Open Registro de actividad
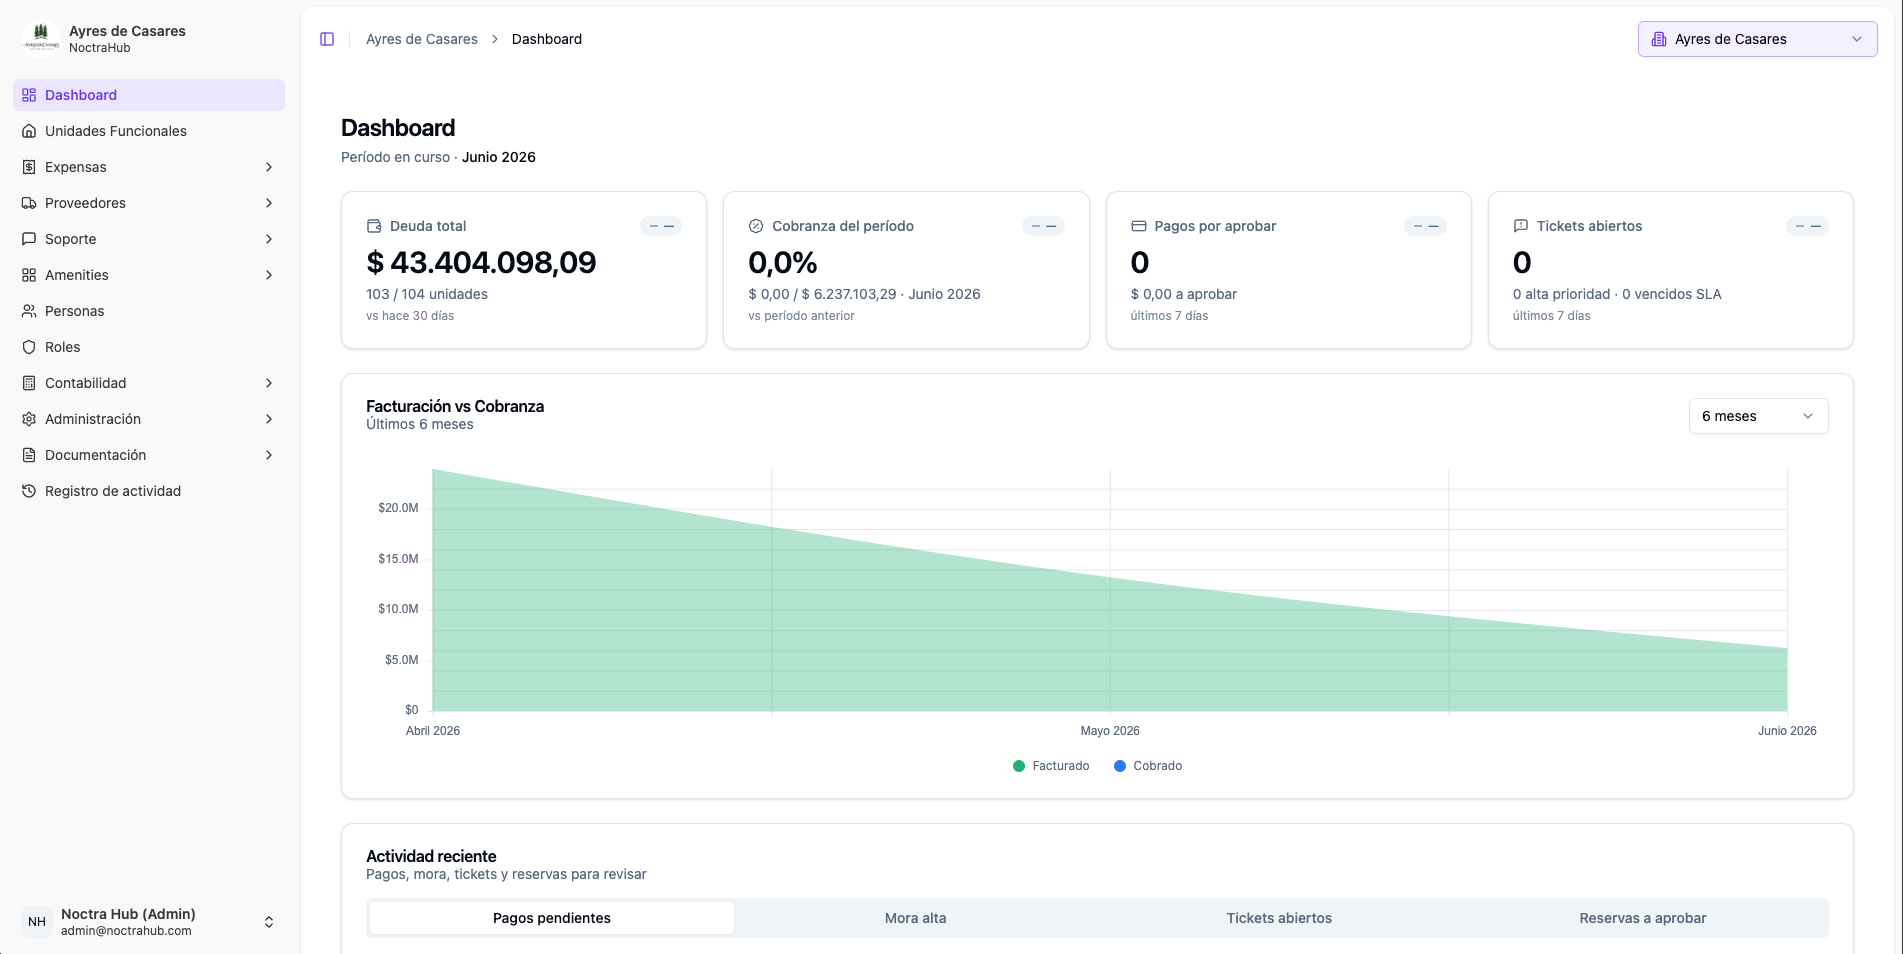Screen dimensions: 1903x954 tap(149, 491)
